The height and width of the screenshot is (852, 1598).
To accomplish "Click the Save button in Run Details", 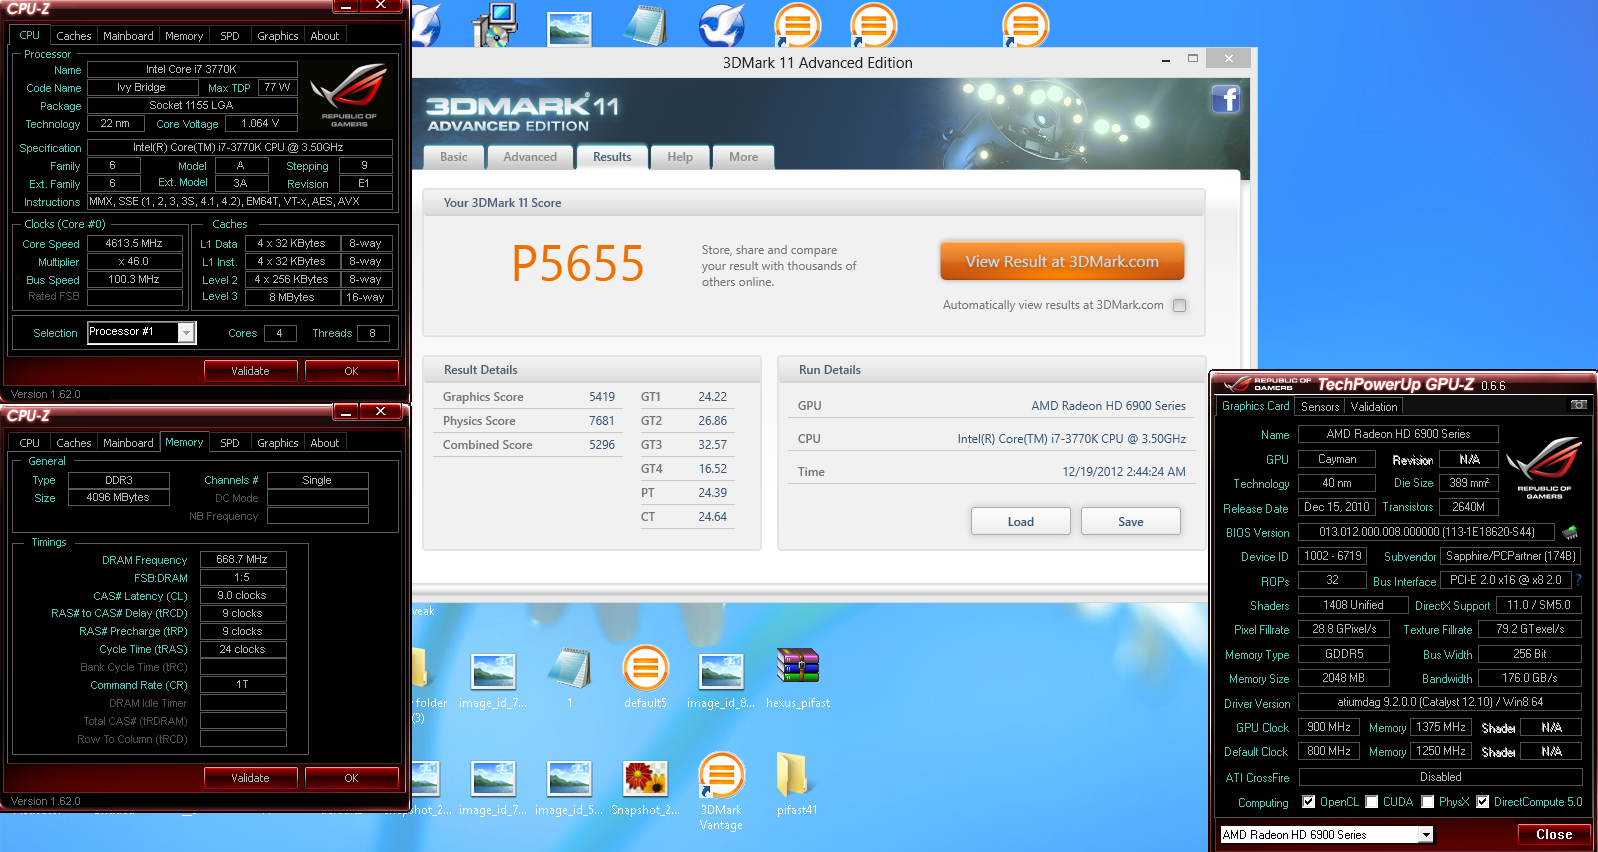I will (1131, 521).
